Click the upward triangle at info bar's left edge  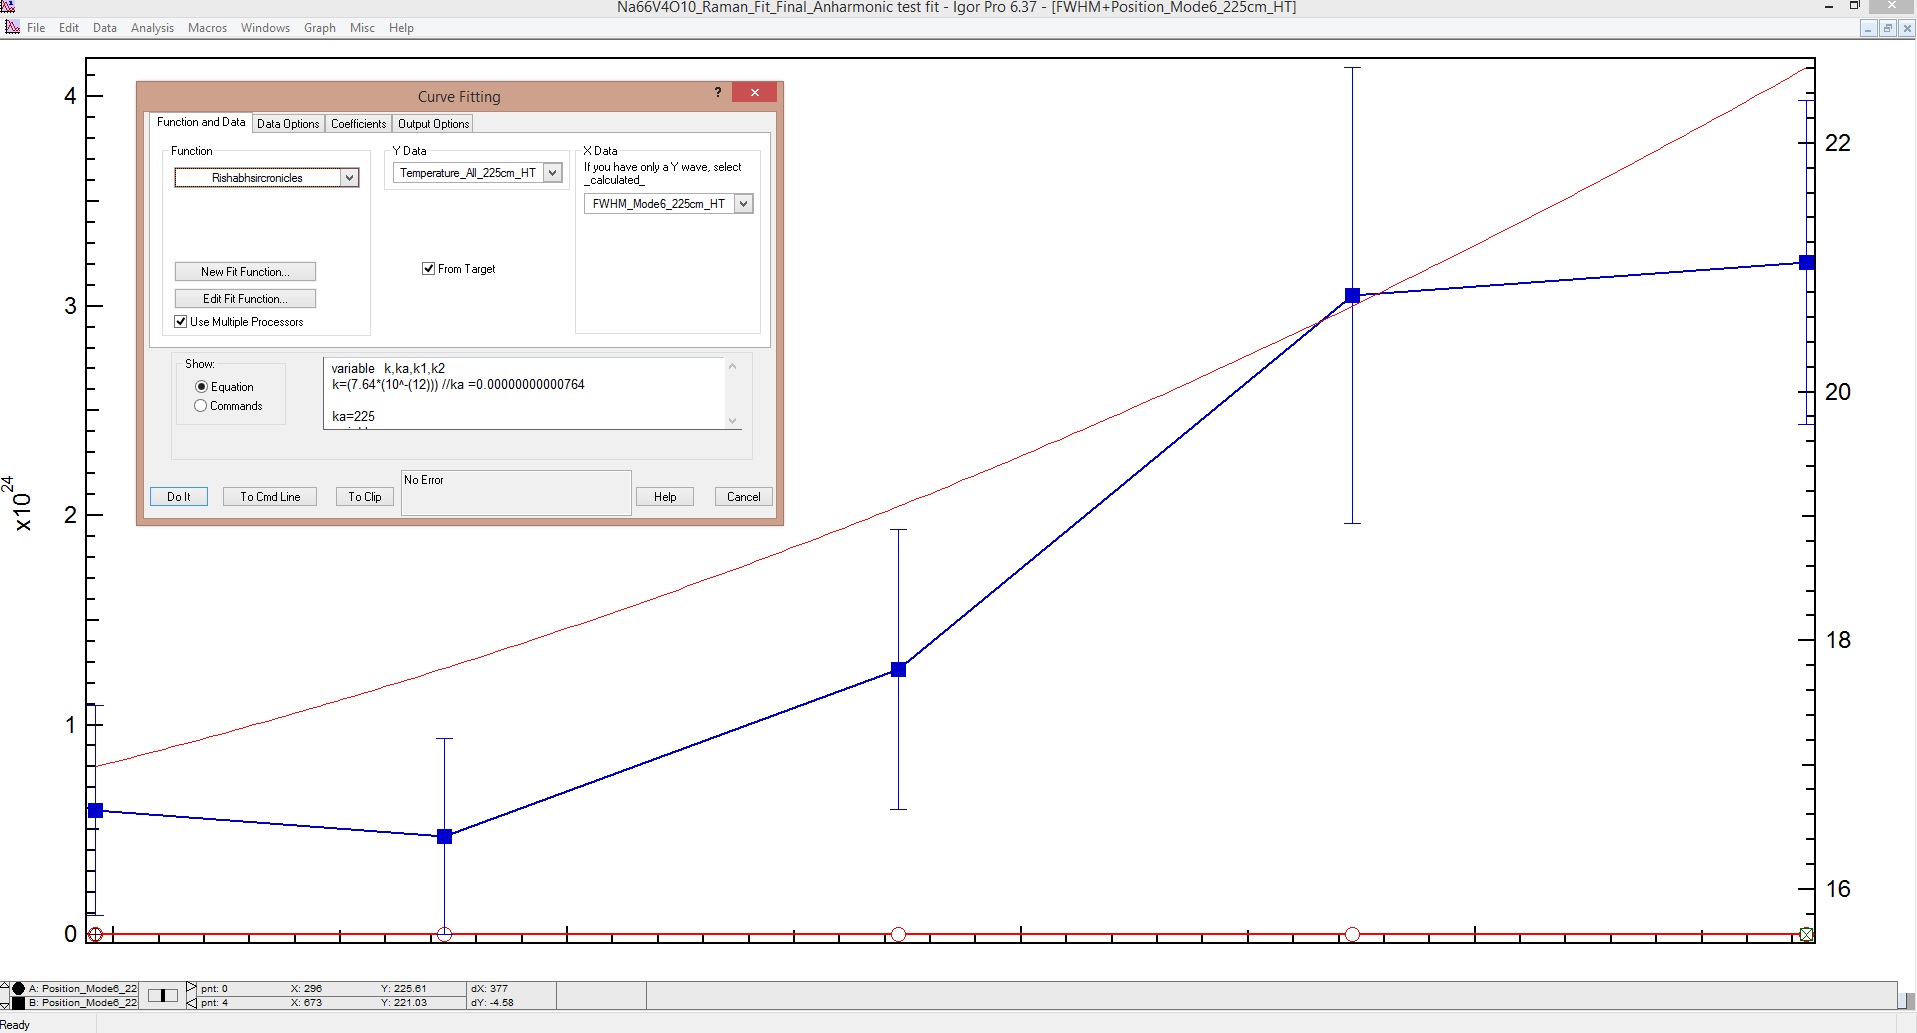pos(6,984)
